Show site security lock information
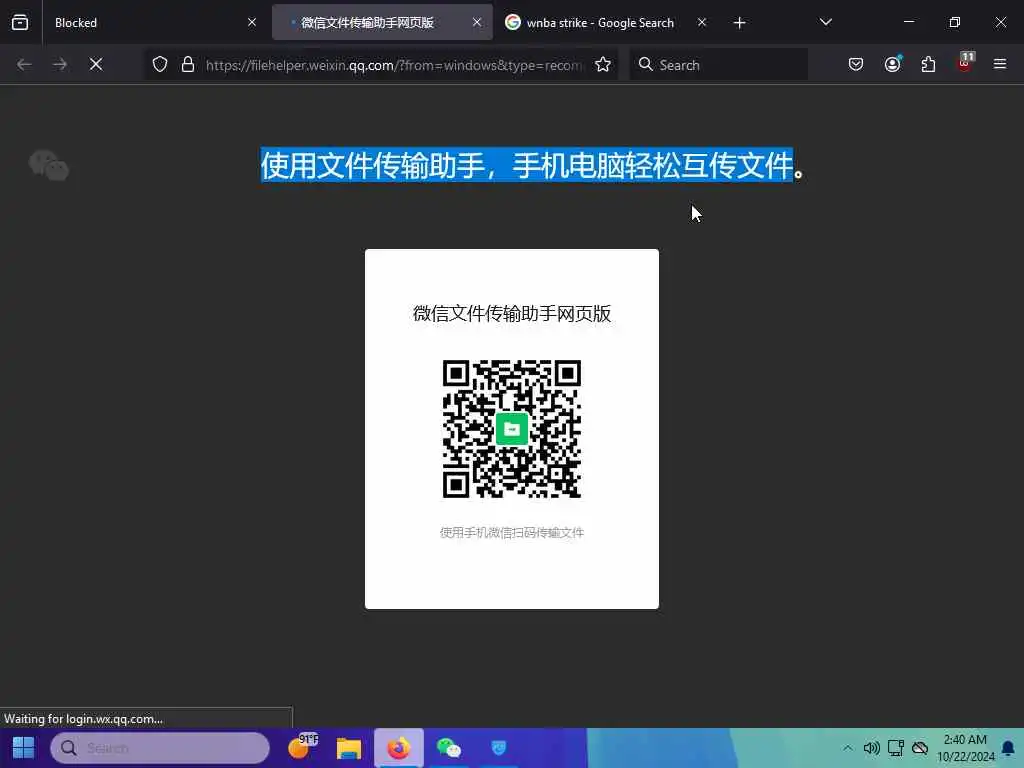 pyautogui.click(x=188, y=65)
